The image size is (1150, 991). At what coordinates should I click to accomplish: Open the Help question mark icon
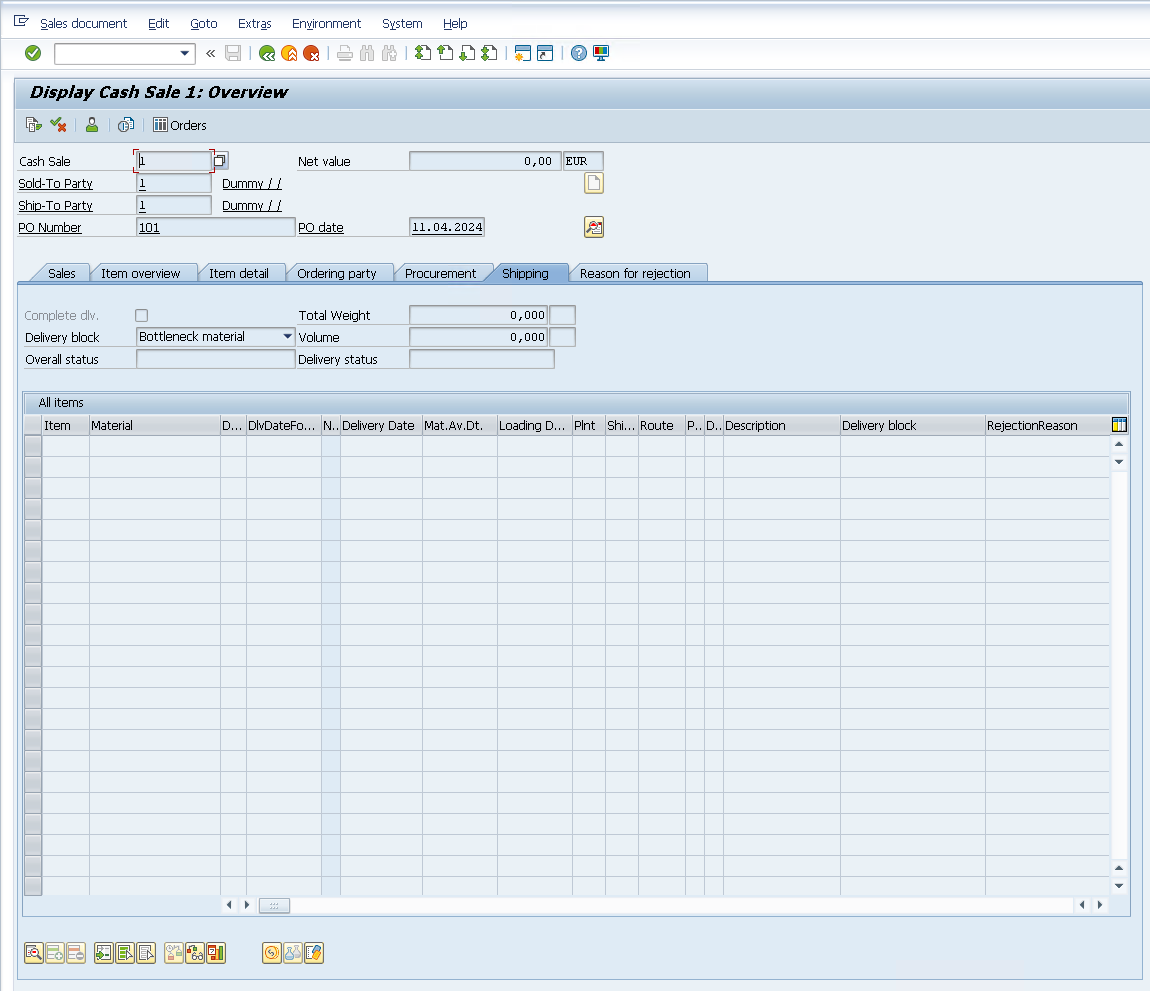point(578,53)
